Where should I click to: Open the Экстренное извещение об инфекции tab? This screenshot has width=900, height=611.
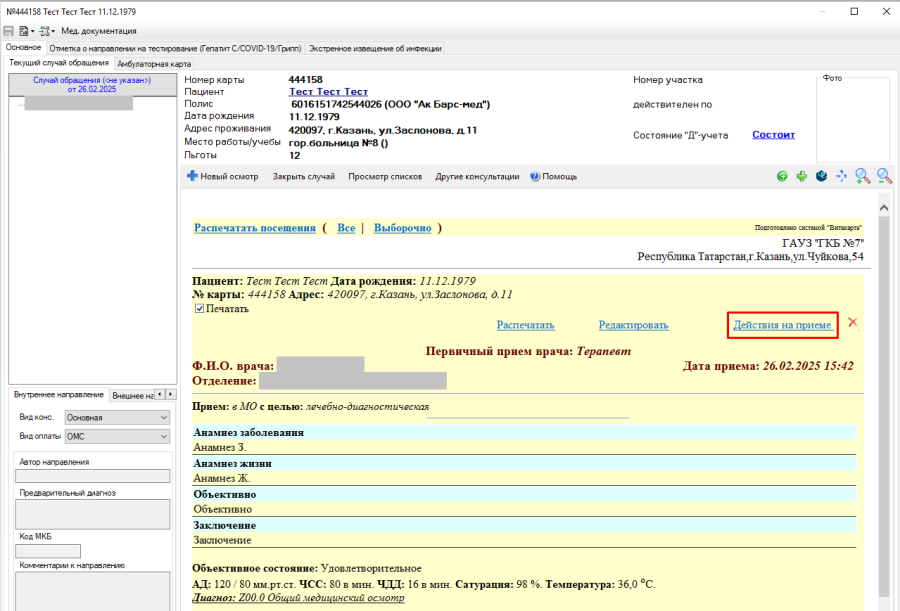click(x=375, y=48)
